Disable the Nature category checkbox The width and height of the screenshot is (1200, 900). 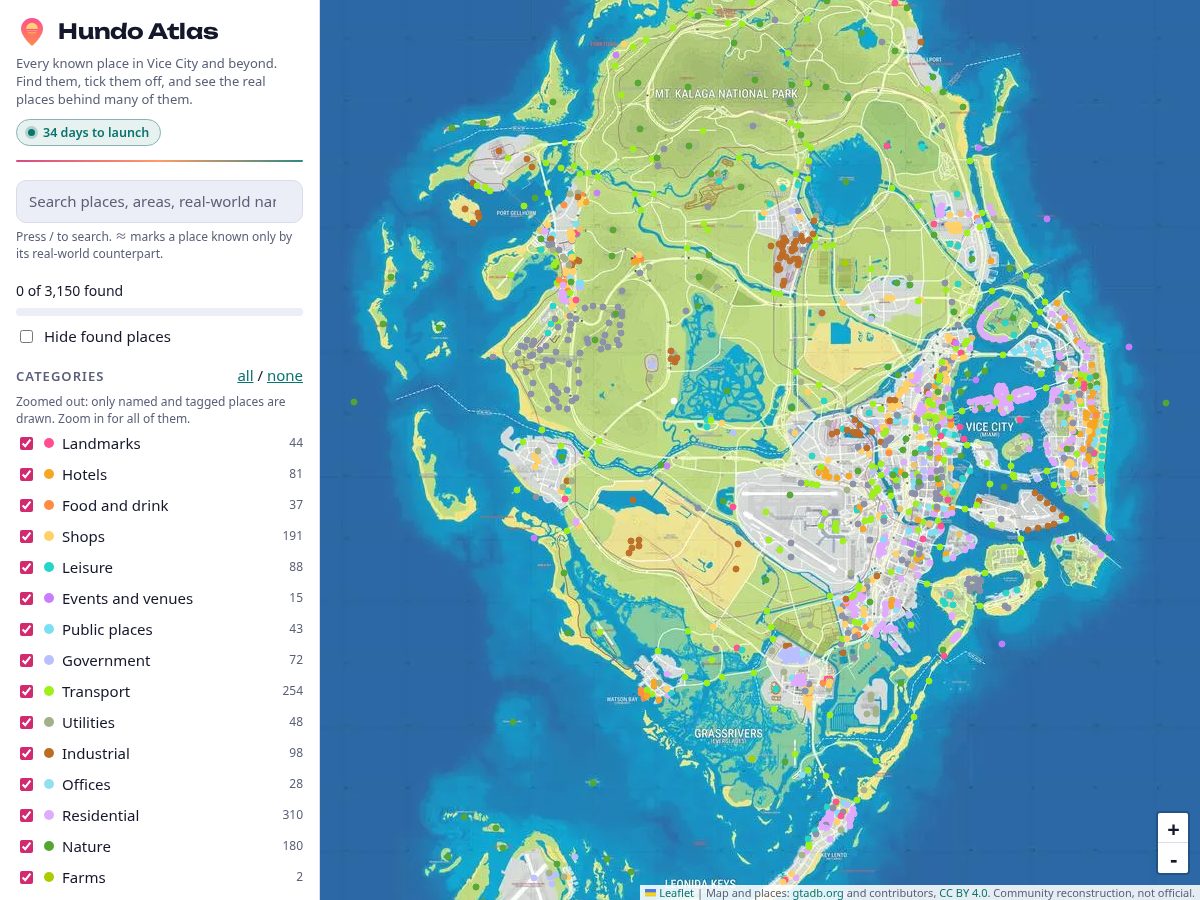(x=27, y=847)
